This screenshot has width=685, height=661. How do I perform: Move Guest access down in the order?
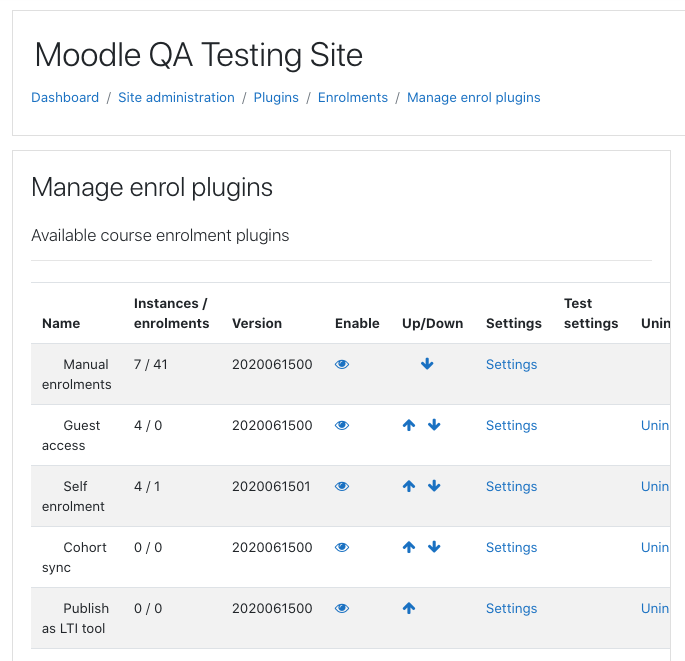(434, 425)
